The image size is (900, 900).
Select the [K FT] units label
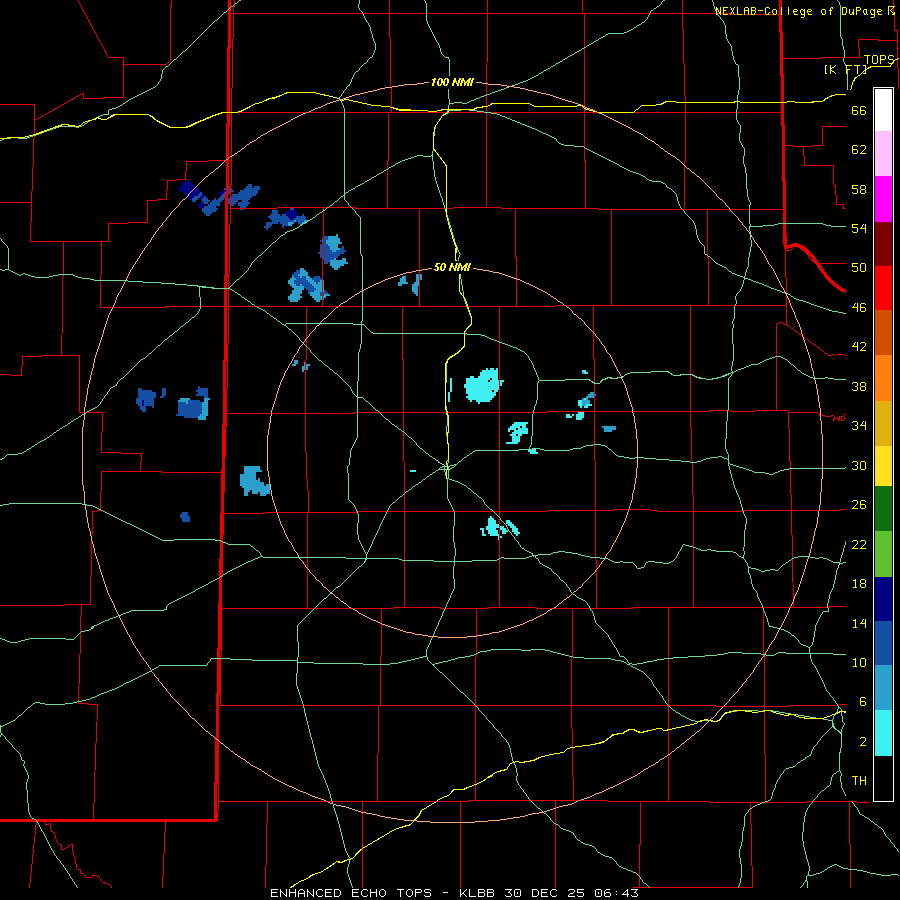[845, 69]
